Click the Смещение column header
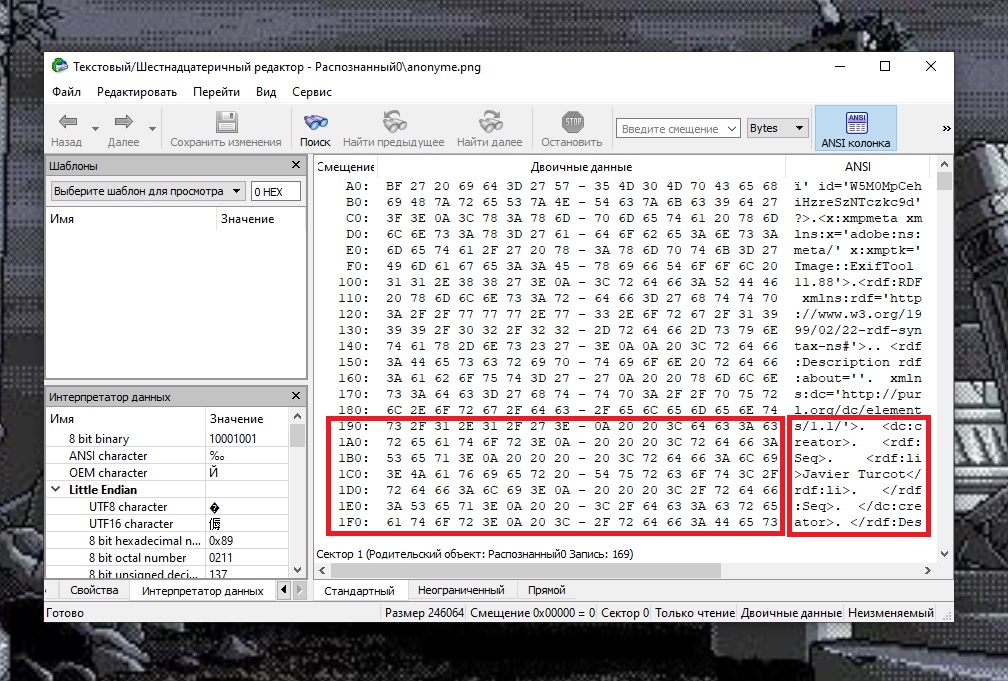 346,167
